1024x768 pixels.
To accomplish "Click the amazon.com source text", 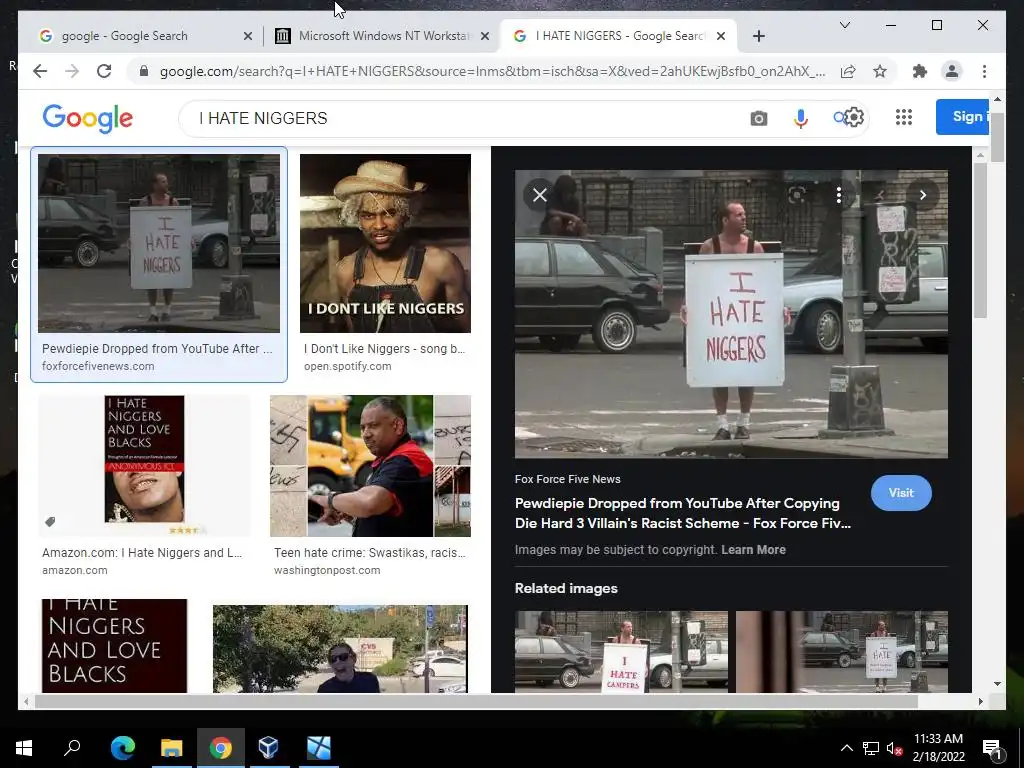I will [x=74, y=570].
